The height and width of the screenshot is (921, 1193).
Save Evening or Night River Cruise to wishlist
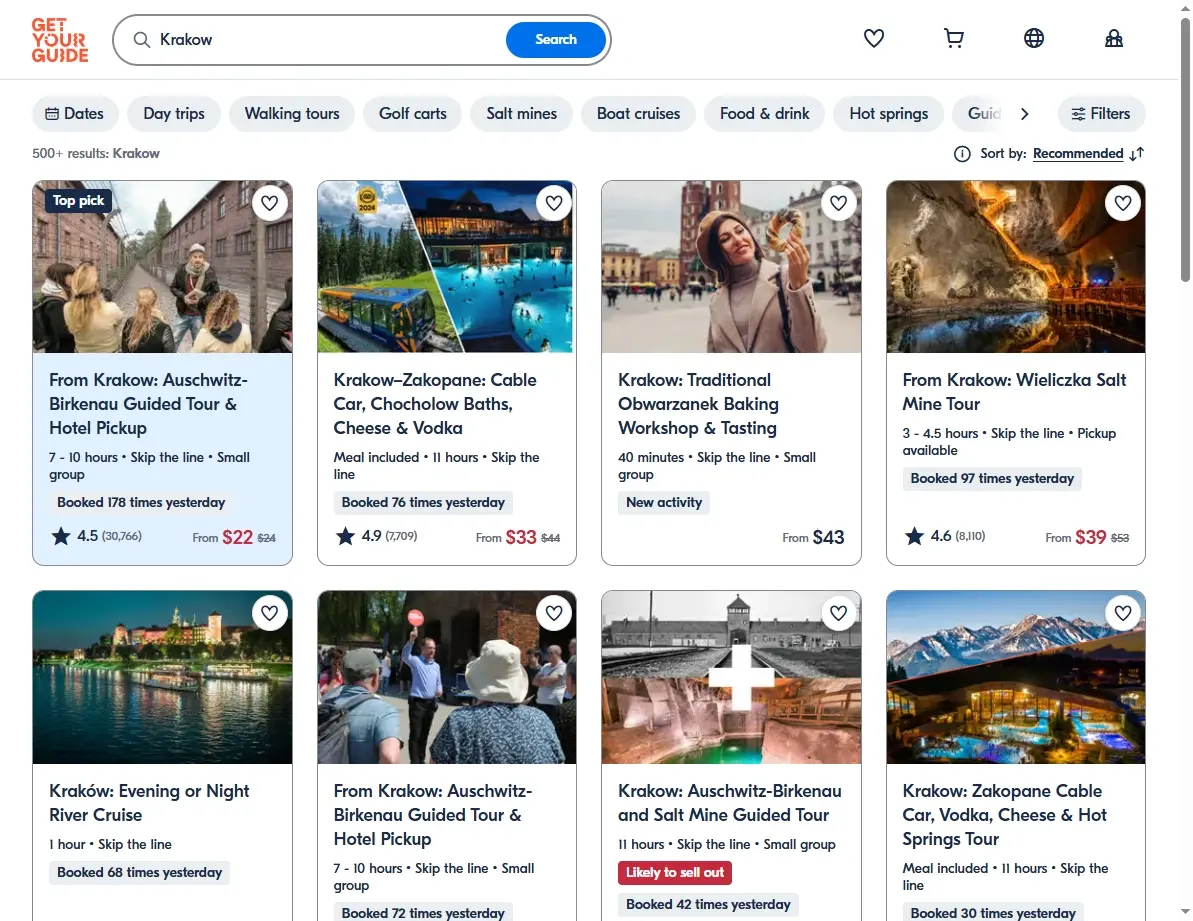(x=269, y=613)
